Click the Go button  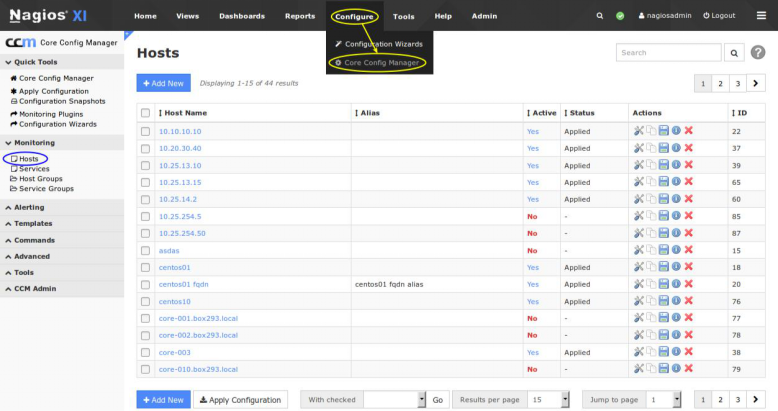coord(438,400)
